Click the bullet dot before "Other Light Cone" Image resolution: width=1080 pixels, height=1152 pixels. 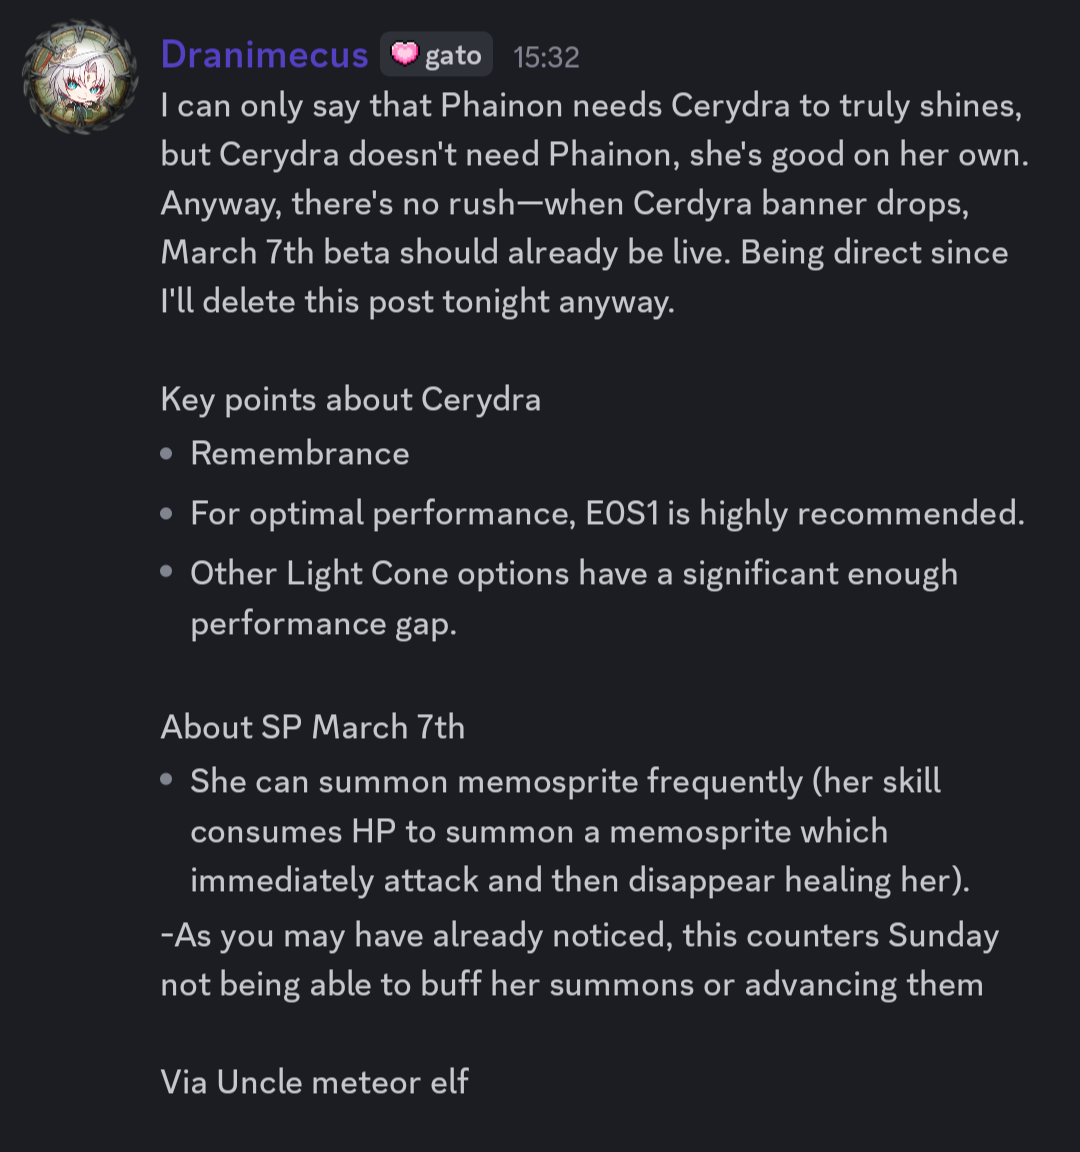[x=167, y=574]
